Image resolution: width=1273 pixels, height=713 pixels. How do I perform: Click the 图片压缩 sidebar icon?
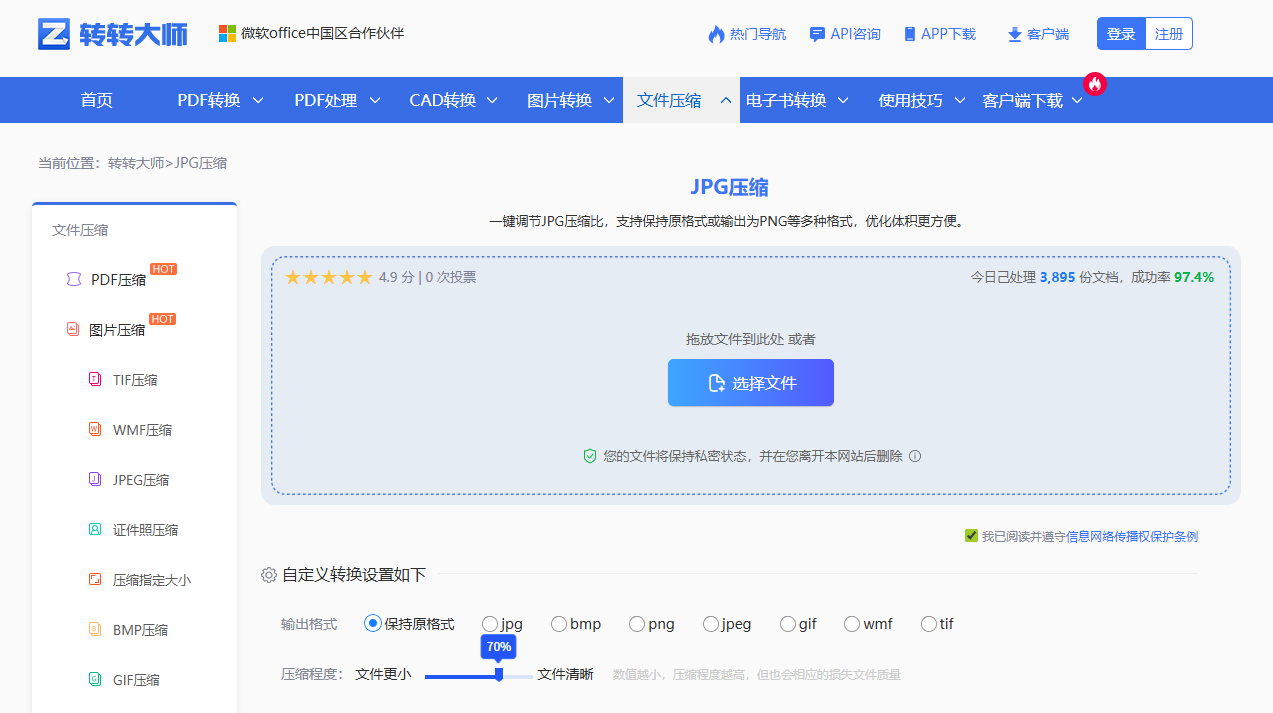(x=73, y=329)
